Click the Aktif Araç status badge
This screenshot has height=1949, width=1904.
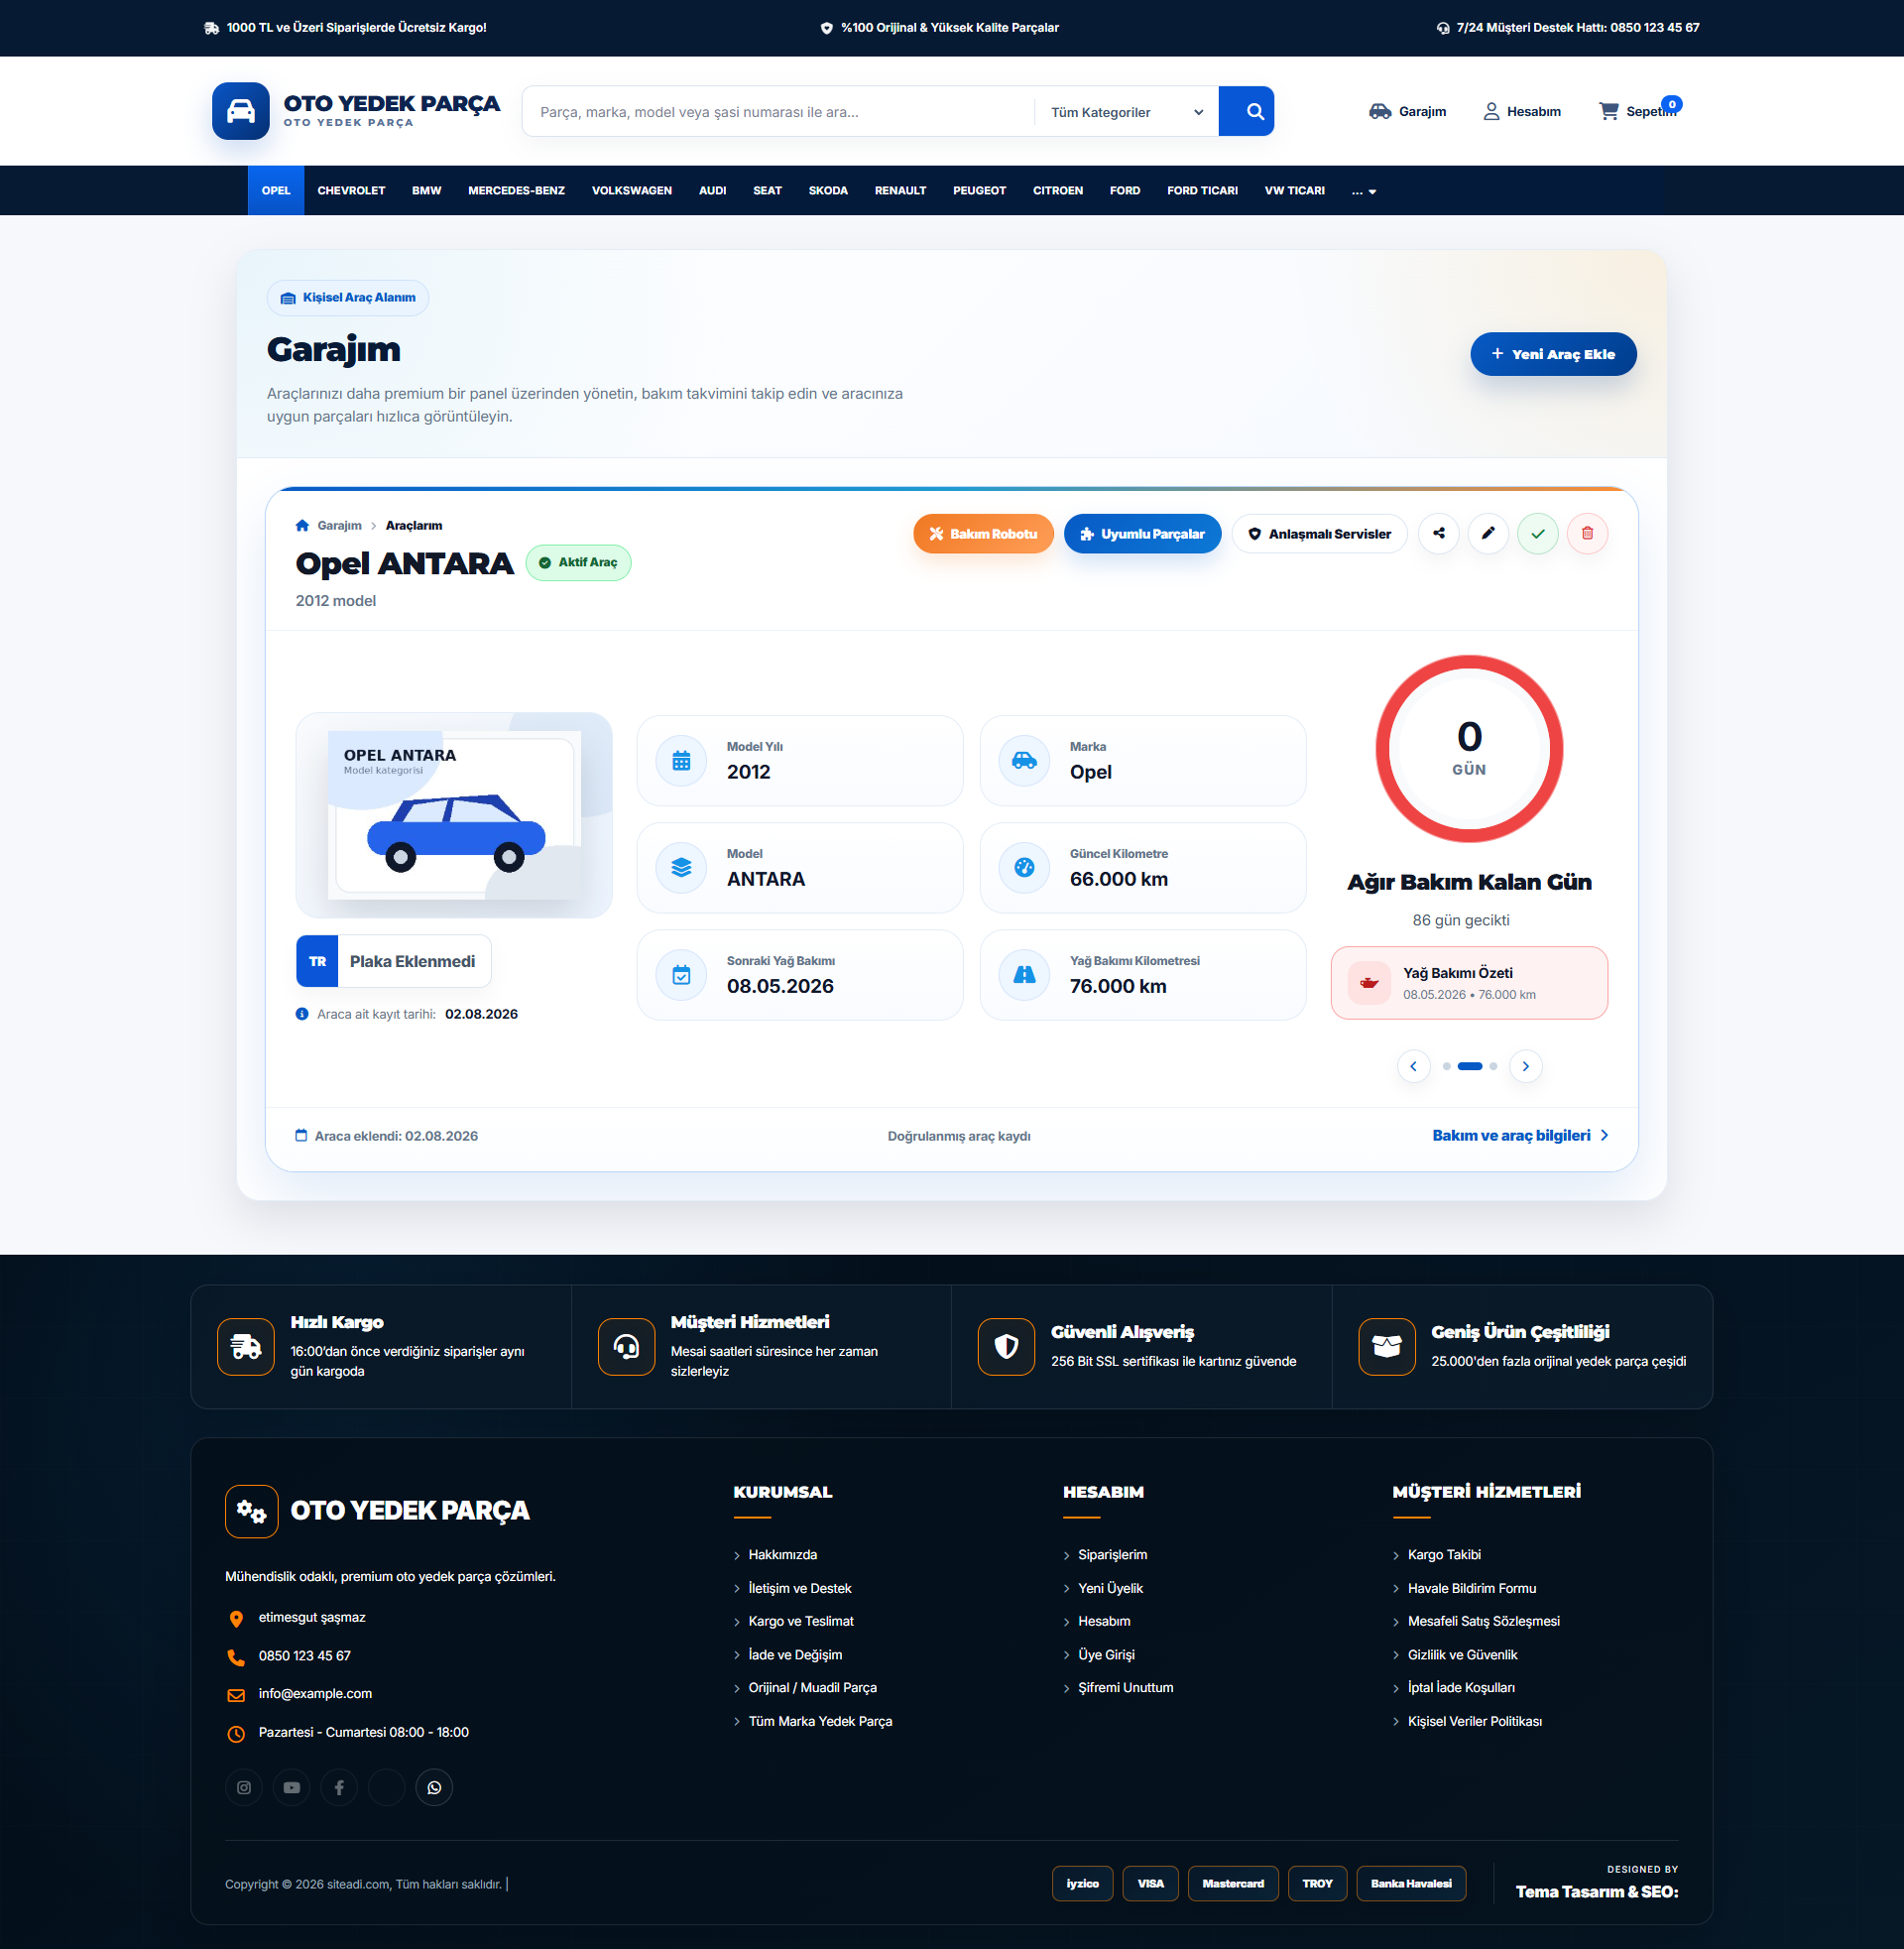578,563
